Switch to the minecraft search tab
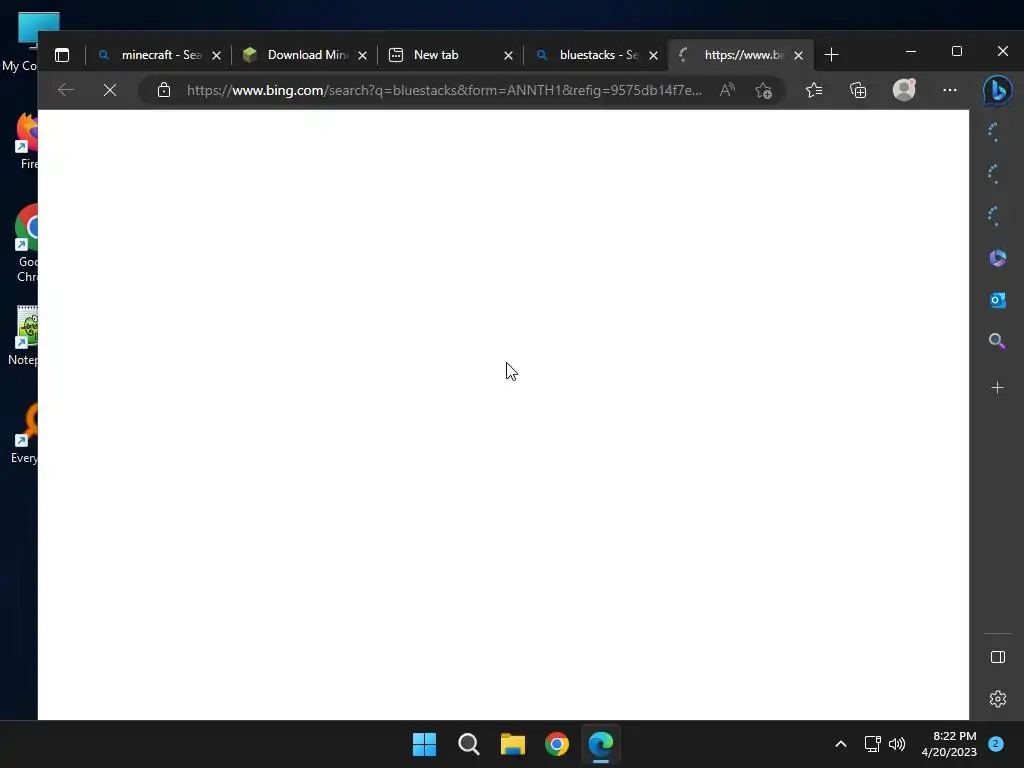 160,55
